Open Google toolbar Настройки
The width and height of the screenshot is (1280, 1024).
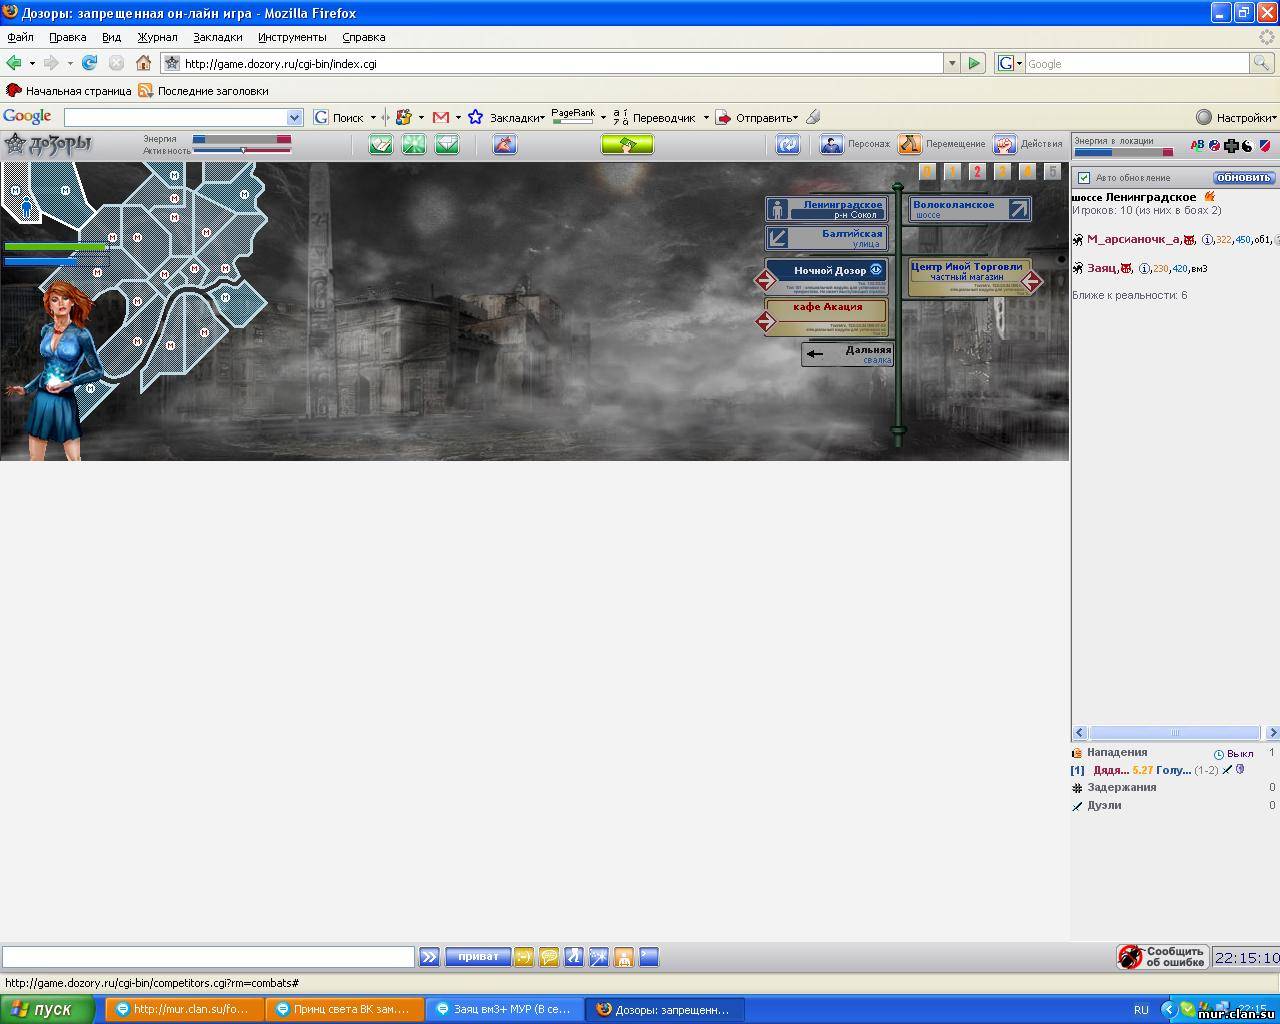1236,117
